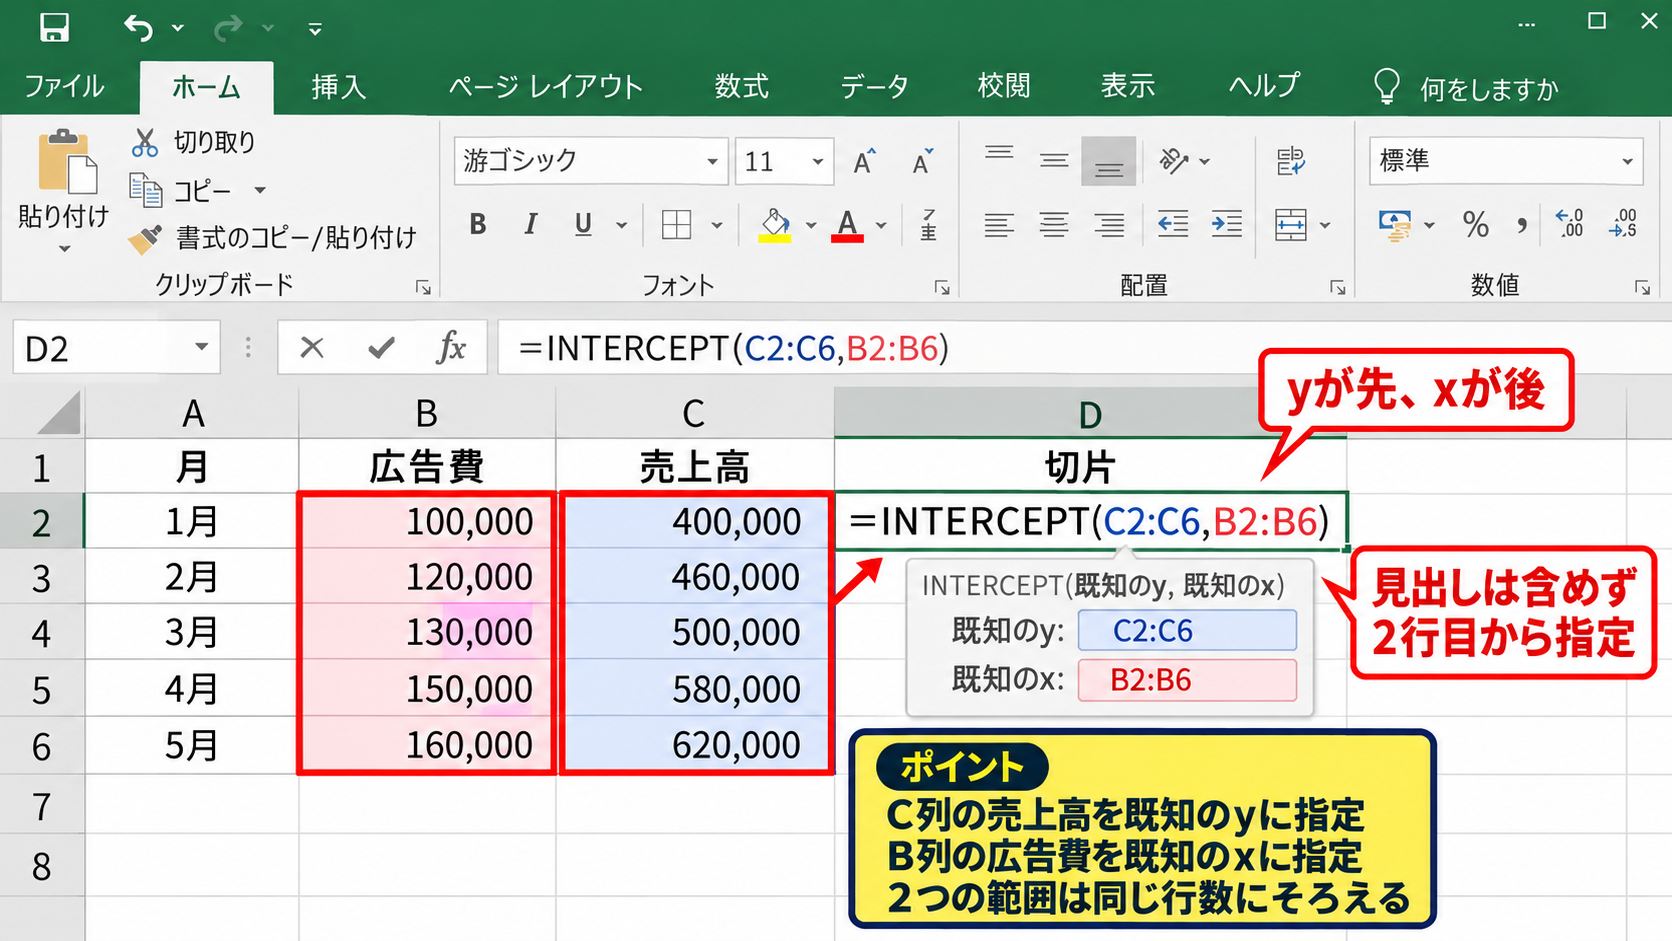
Task: Open the font size dropdown showing 11
Action: pyautogui.click(x=817, y=161)
